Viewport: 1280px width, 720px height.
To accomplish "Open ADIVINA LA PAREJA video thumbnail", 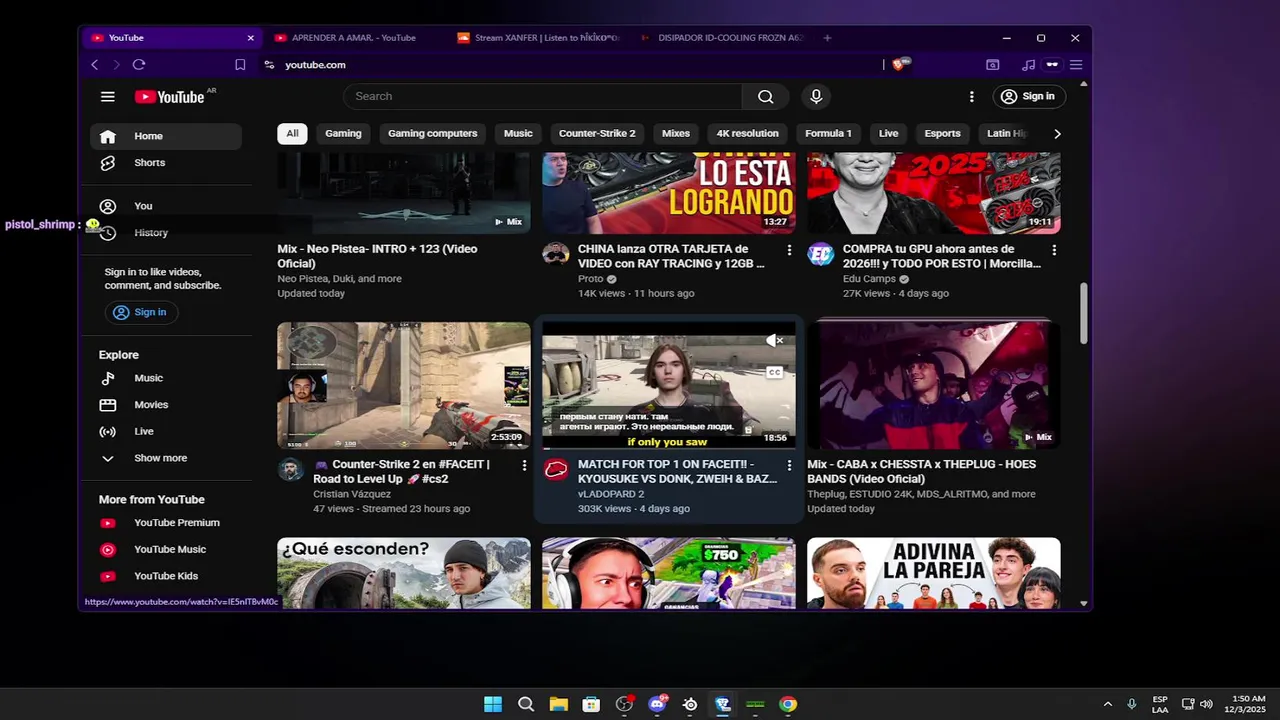I will (x=934, y=573).
